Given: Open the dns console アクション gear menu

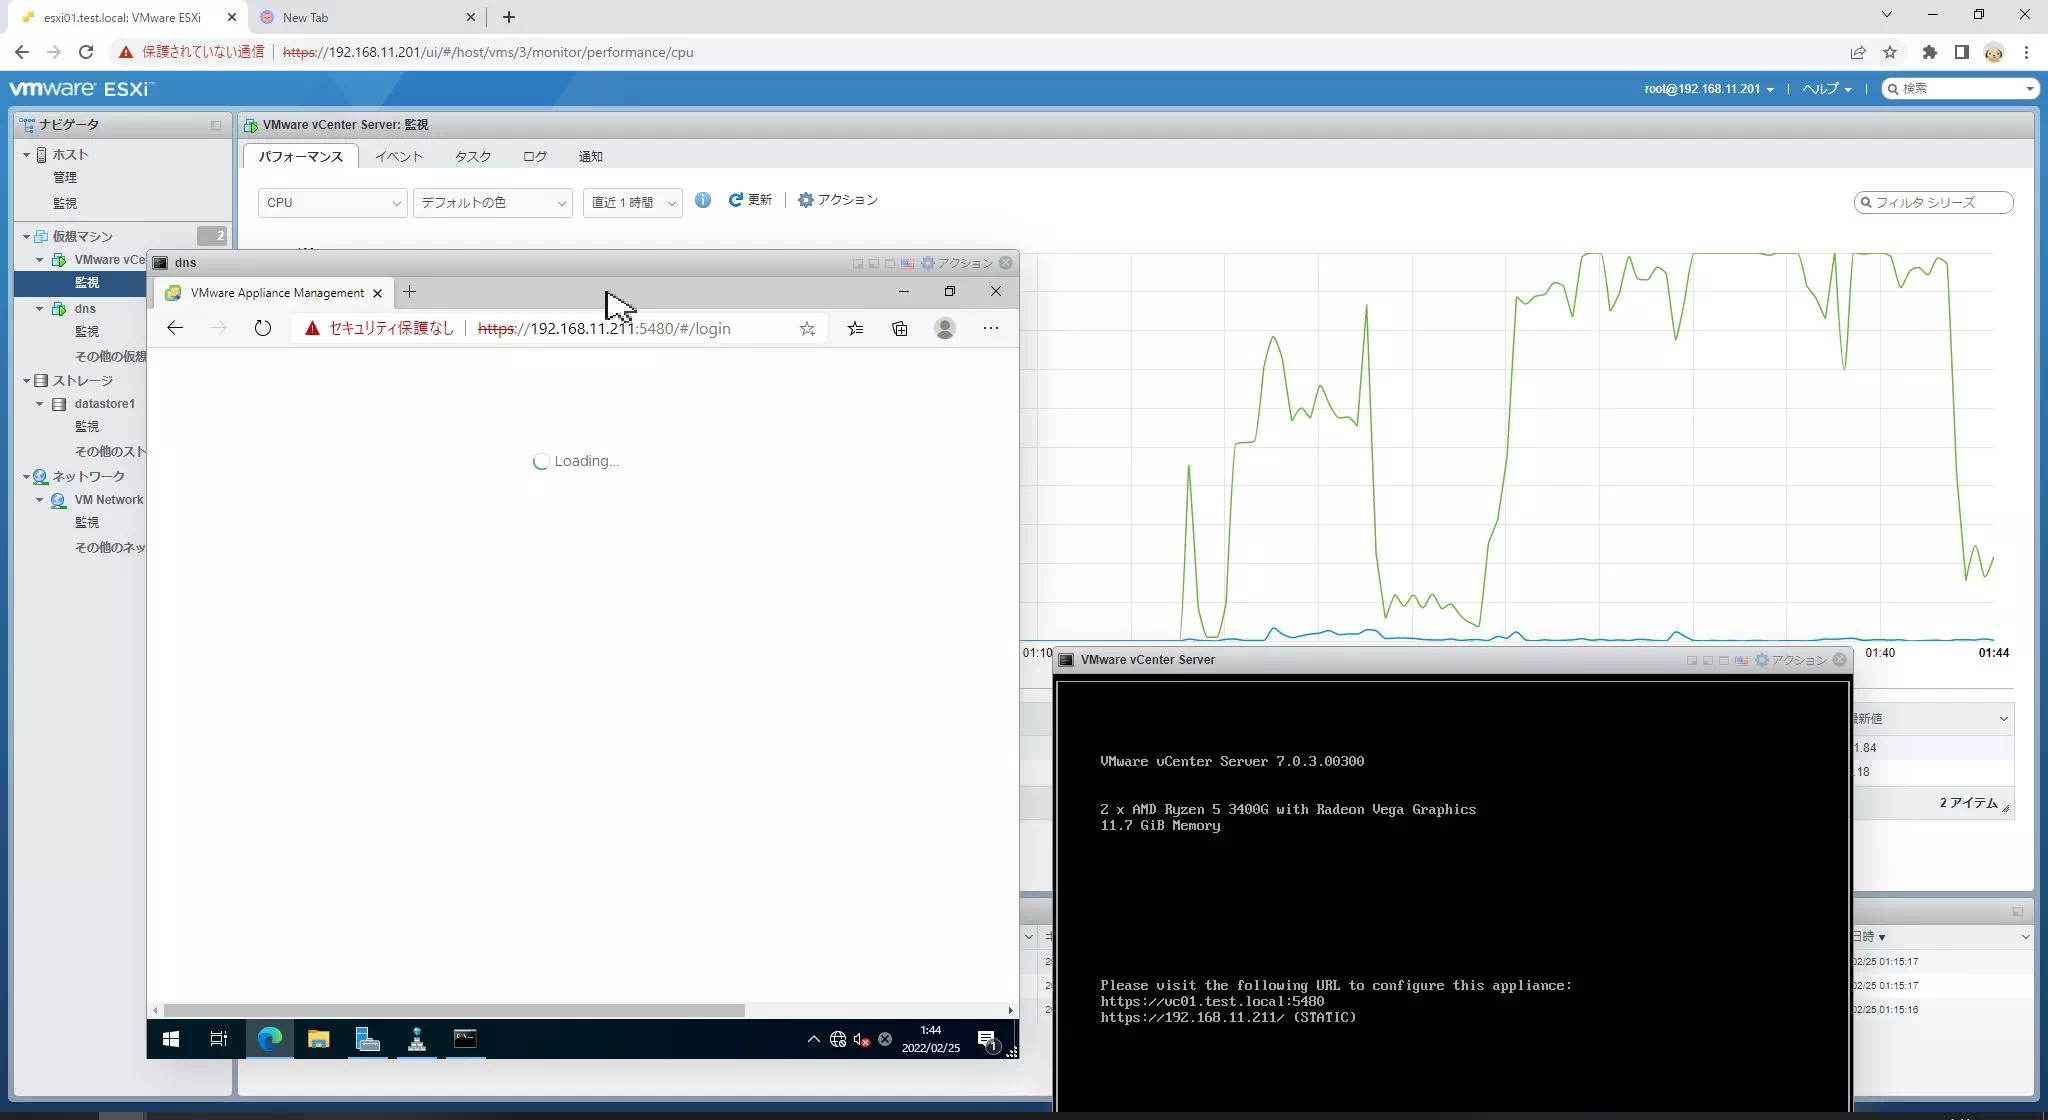Looking at the screenshot, I should (957, 263).
